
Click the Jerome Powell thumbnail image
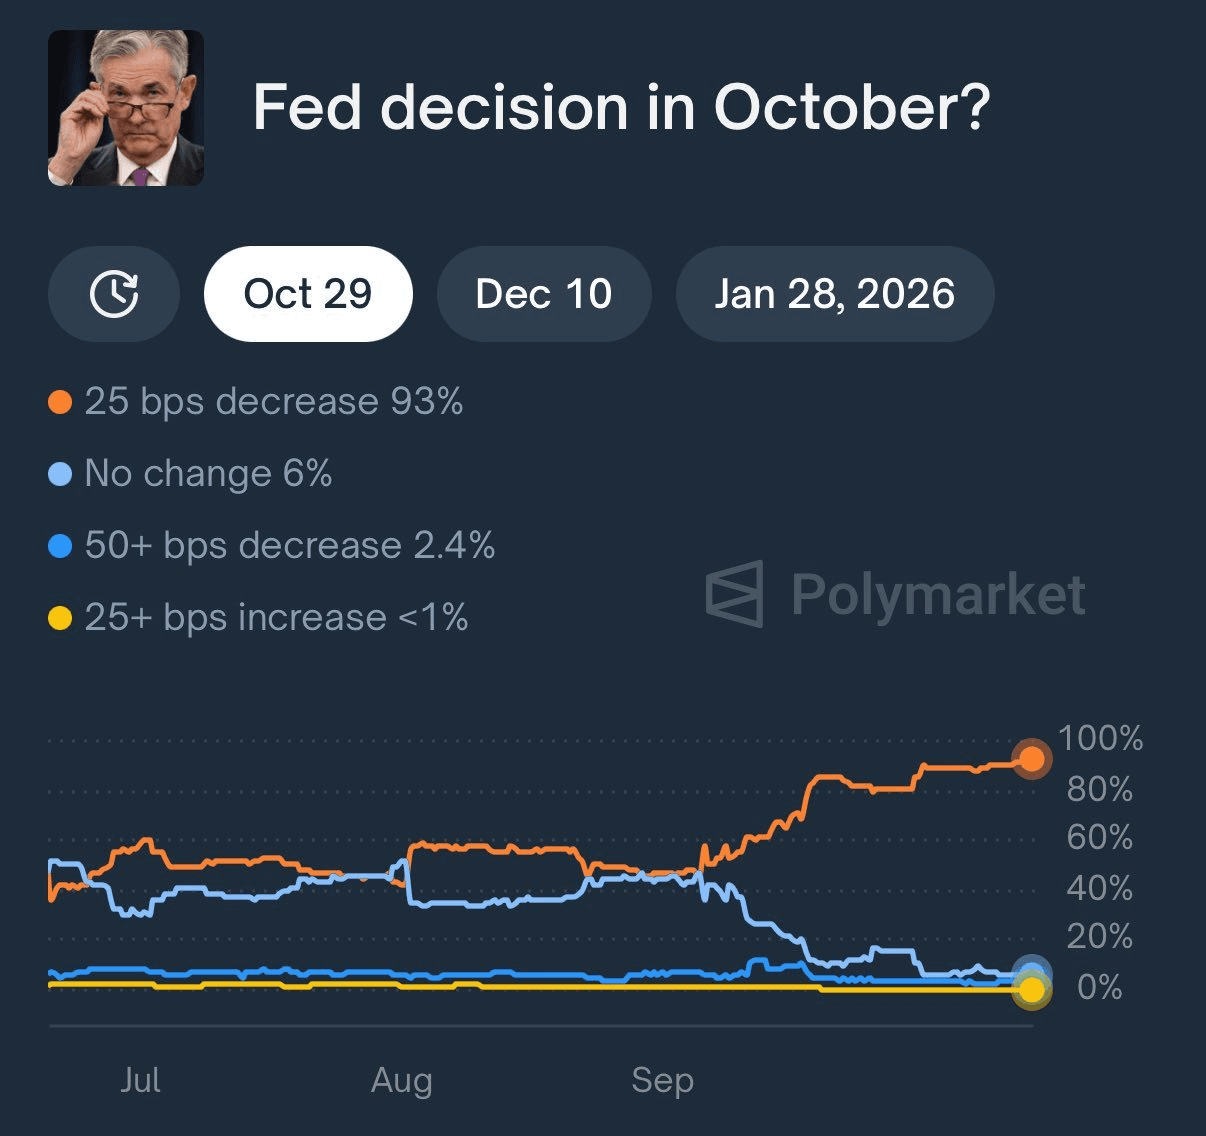point(126,108)
